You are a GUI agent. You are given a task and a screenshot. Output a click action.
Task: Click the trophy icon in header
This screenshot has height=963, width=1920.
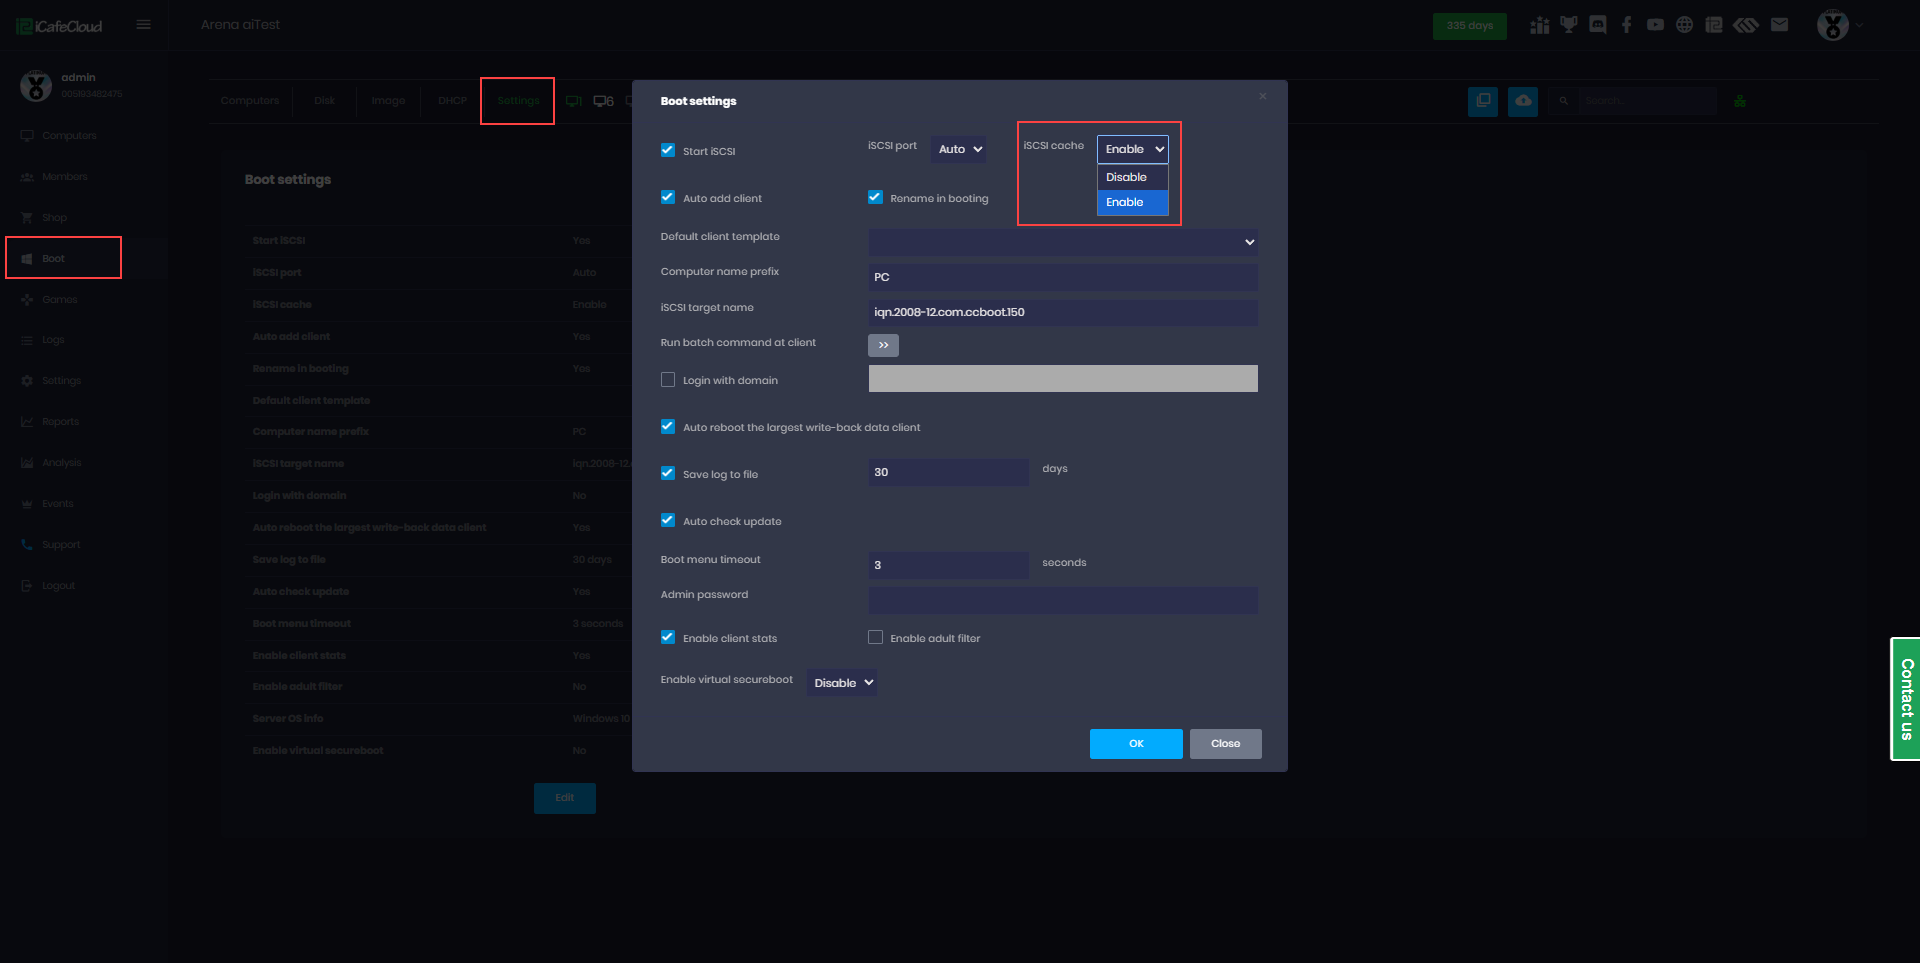[x=1568, y=25]
